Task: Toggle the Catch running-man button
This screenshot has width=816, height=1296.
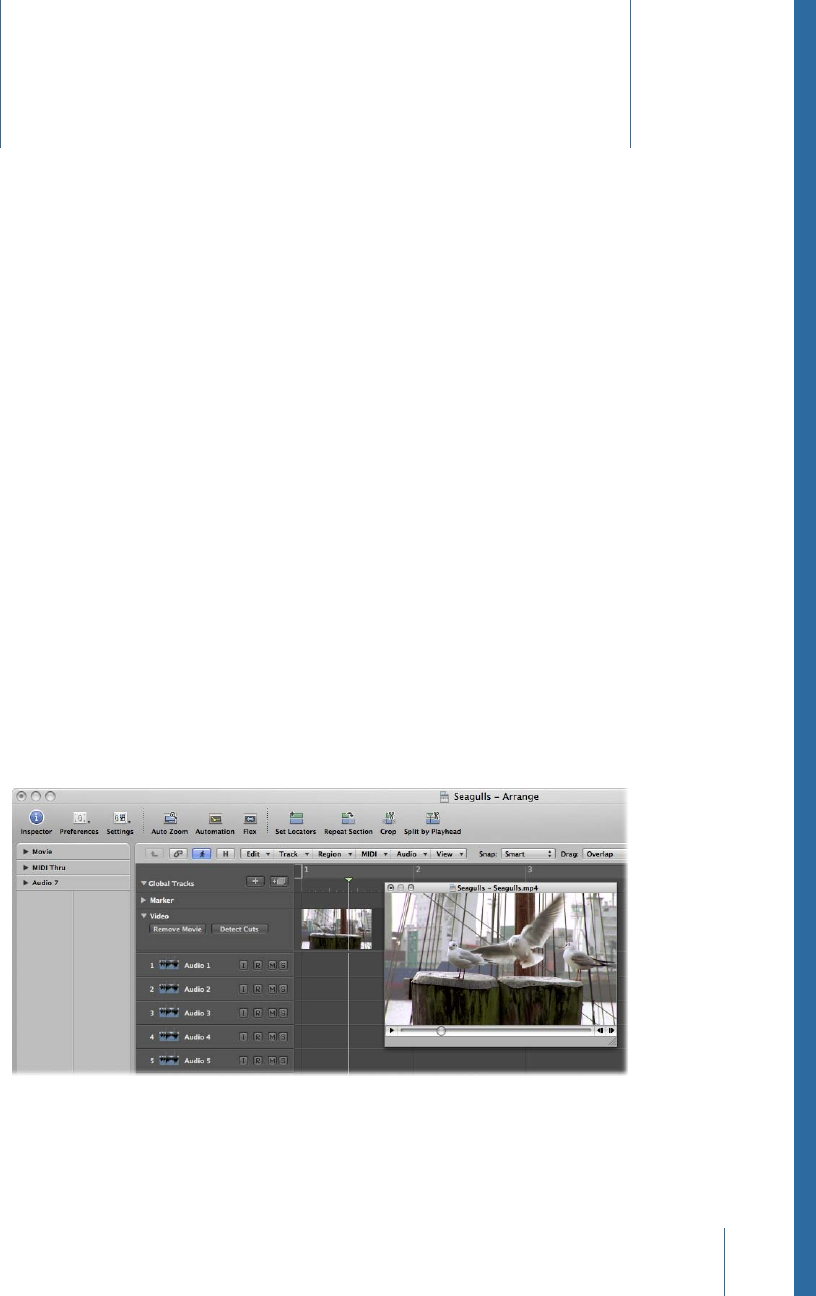Action: click(203, 854)
